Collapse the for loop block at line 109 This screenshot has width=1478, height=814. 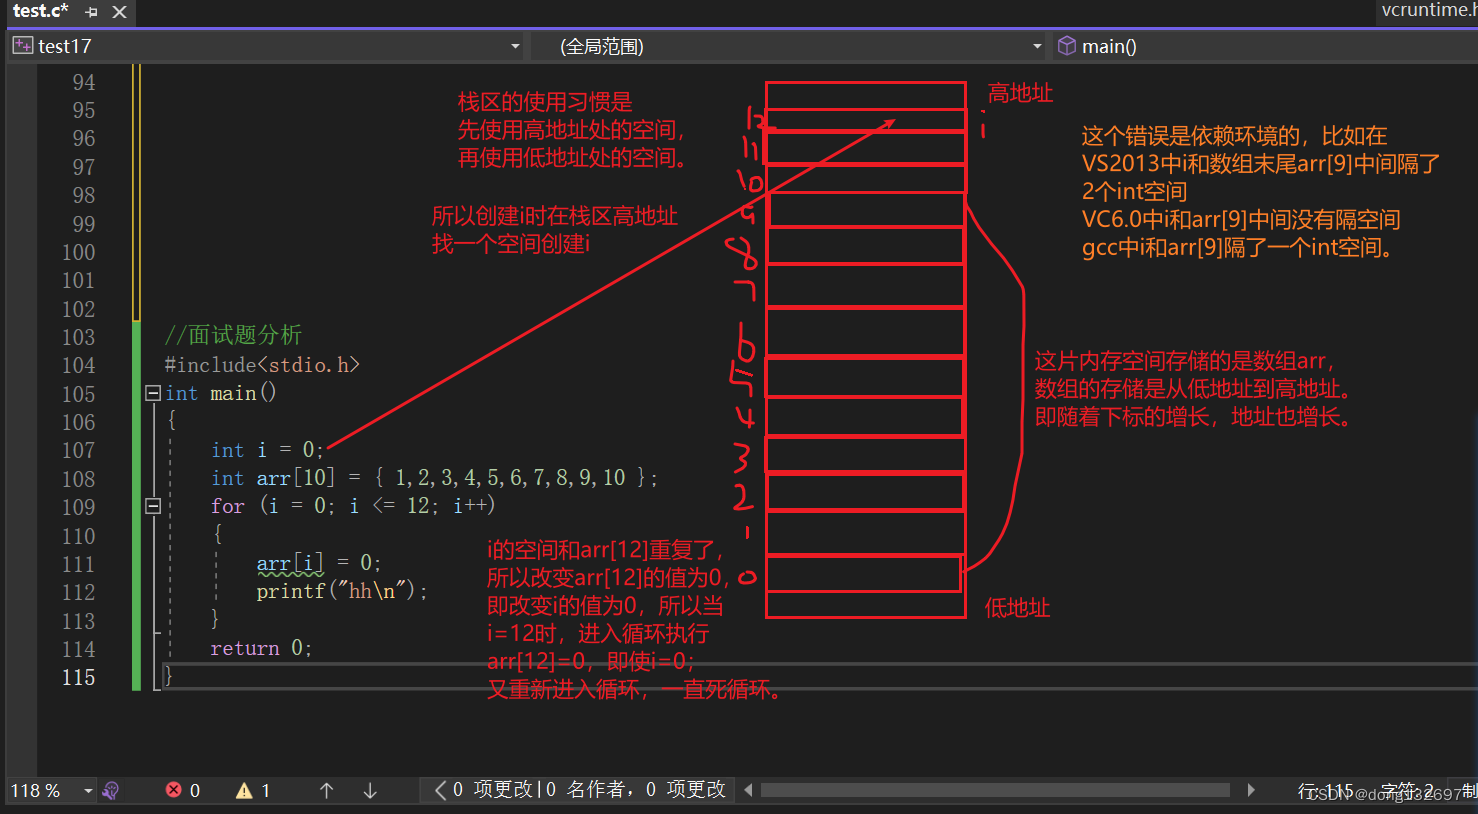coord(153,506)
